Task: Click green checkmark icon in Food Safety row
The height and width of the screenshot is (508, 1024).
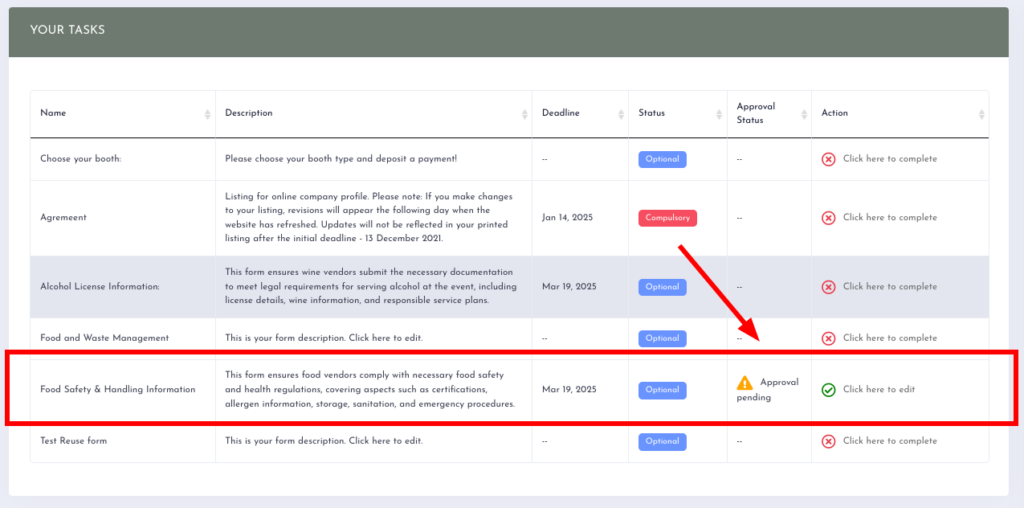Action: coord(828,390)
